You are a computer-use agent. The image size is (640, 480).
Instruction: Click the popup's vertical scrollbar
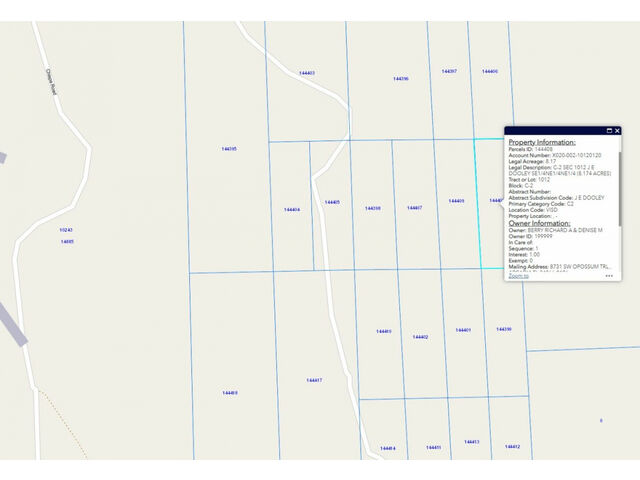(621, 190)
